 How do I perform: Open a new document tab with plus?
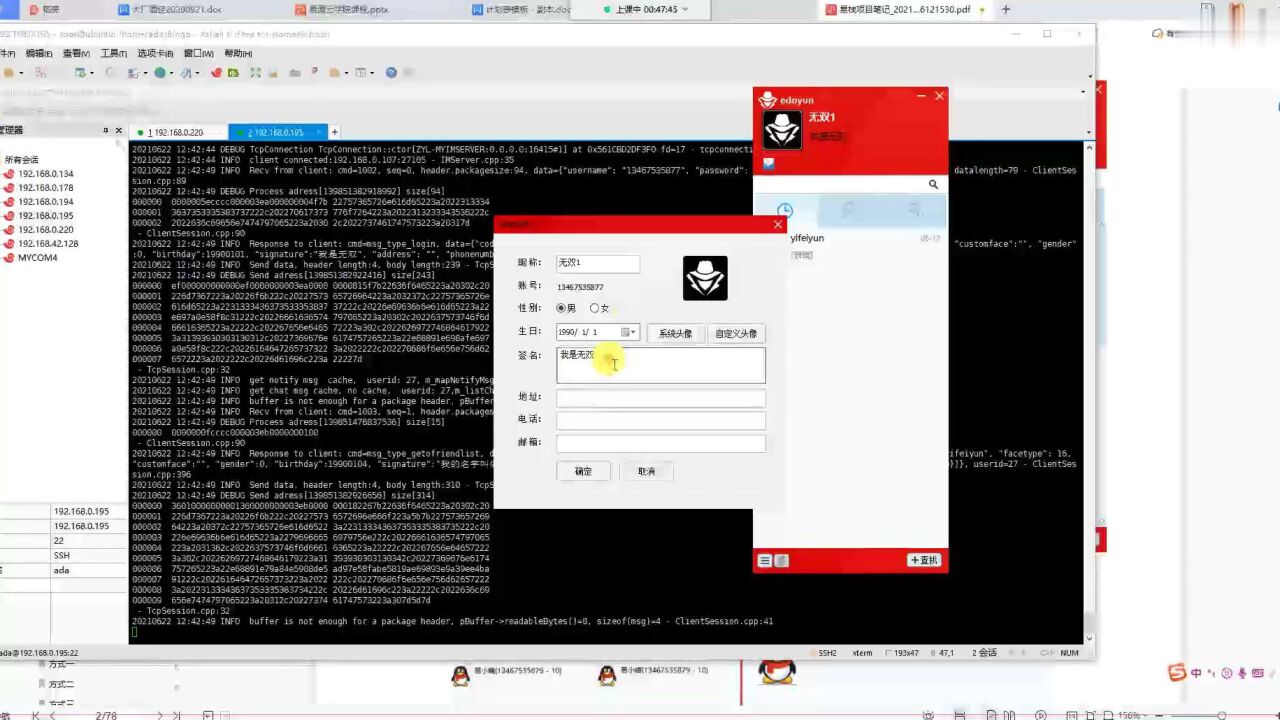point(1005,9)
